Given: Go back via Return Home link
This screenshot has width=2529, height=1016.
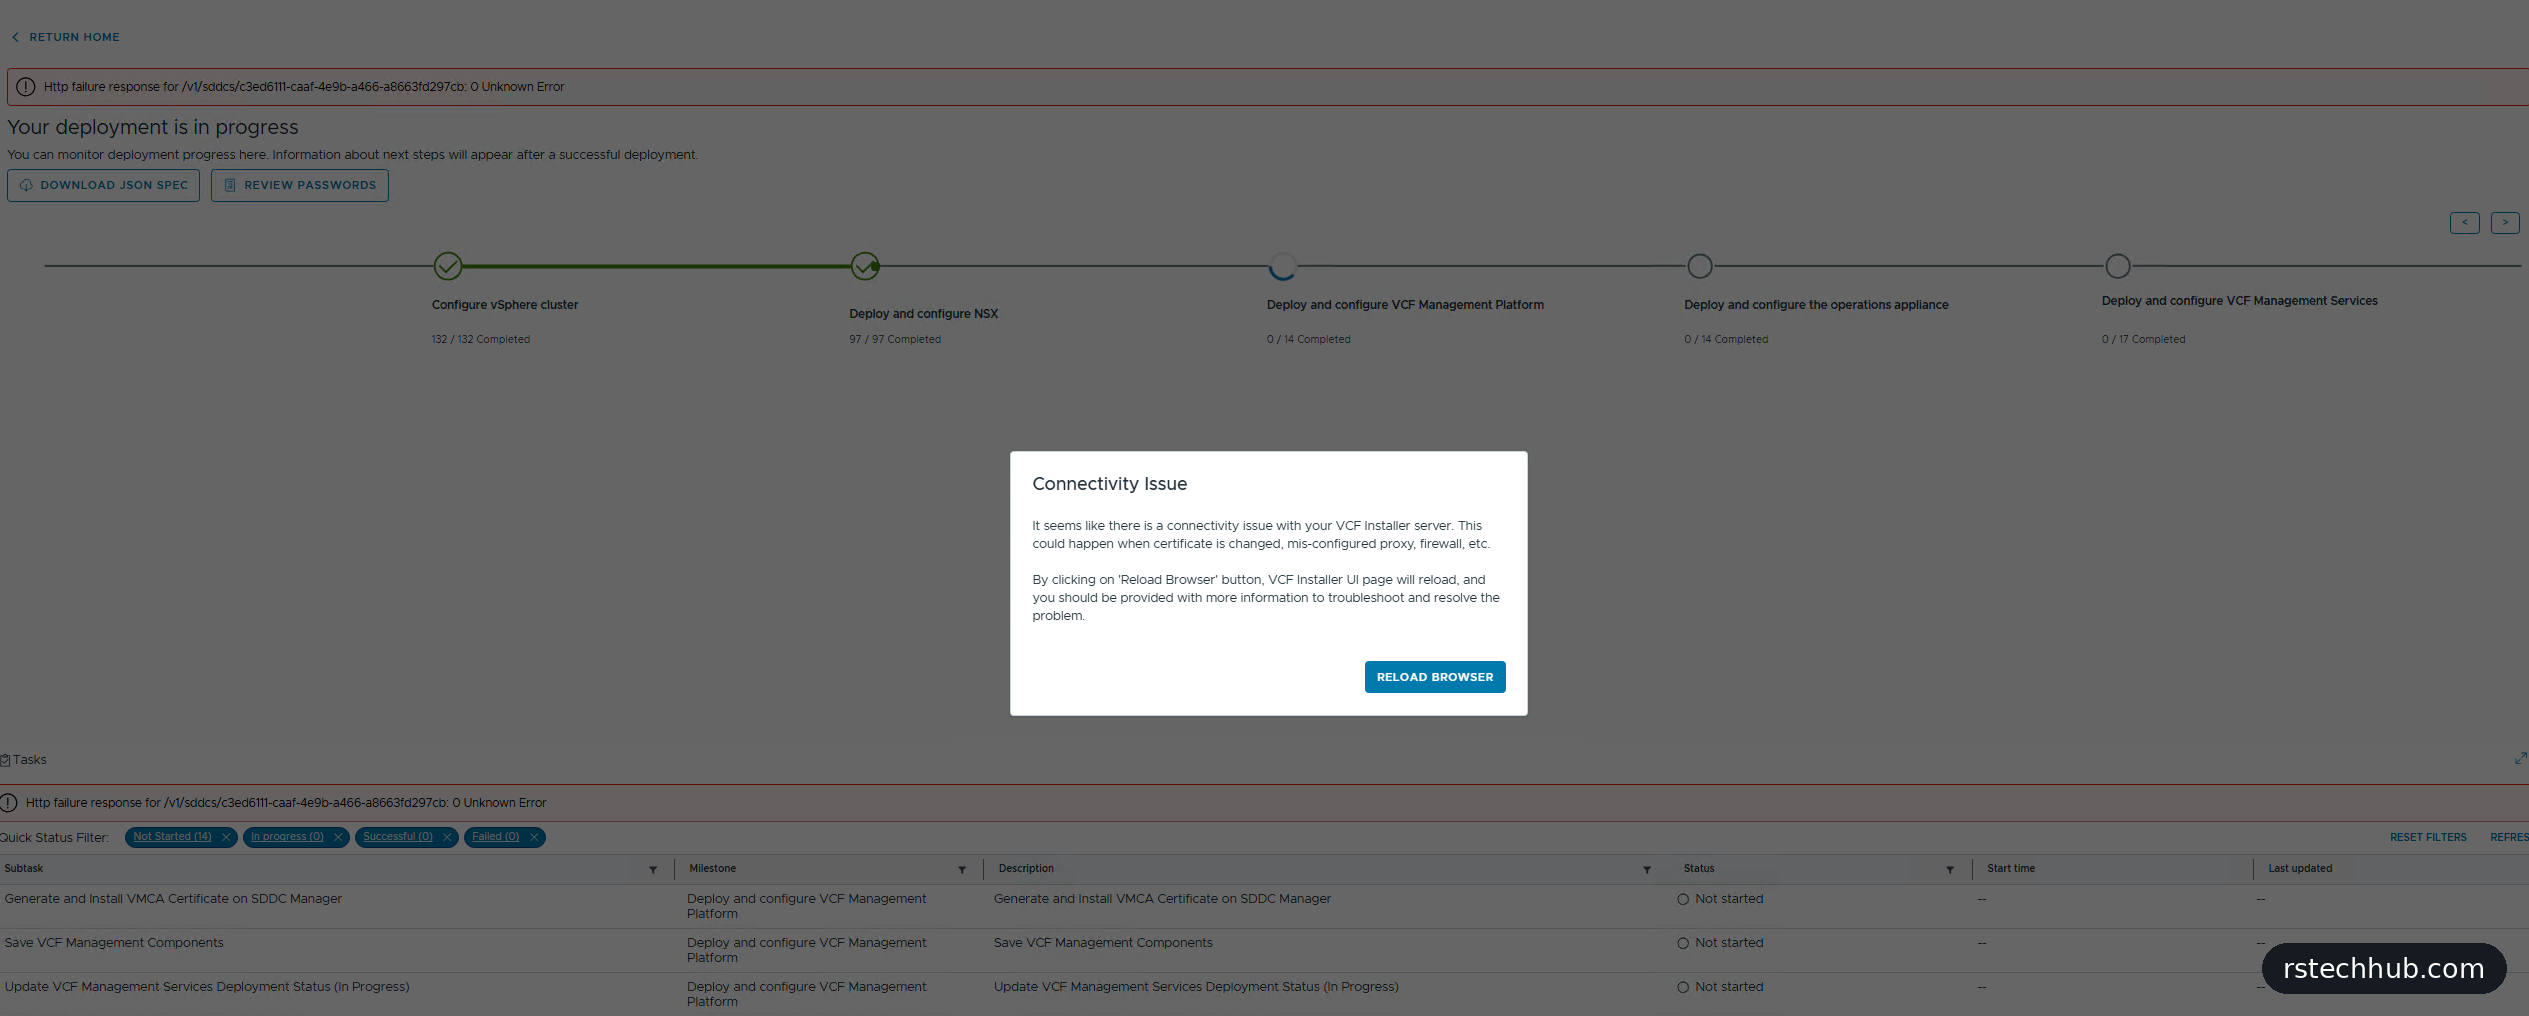Looking at the screenshot, I should pyautogui.click(x=65, y=37).
